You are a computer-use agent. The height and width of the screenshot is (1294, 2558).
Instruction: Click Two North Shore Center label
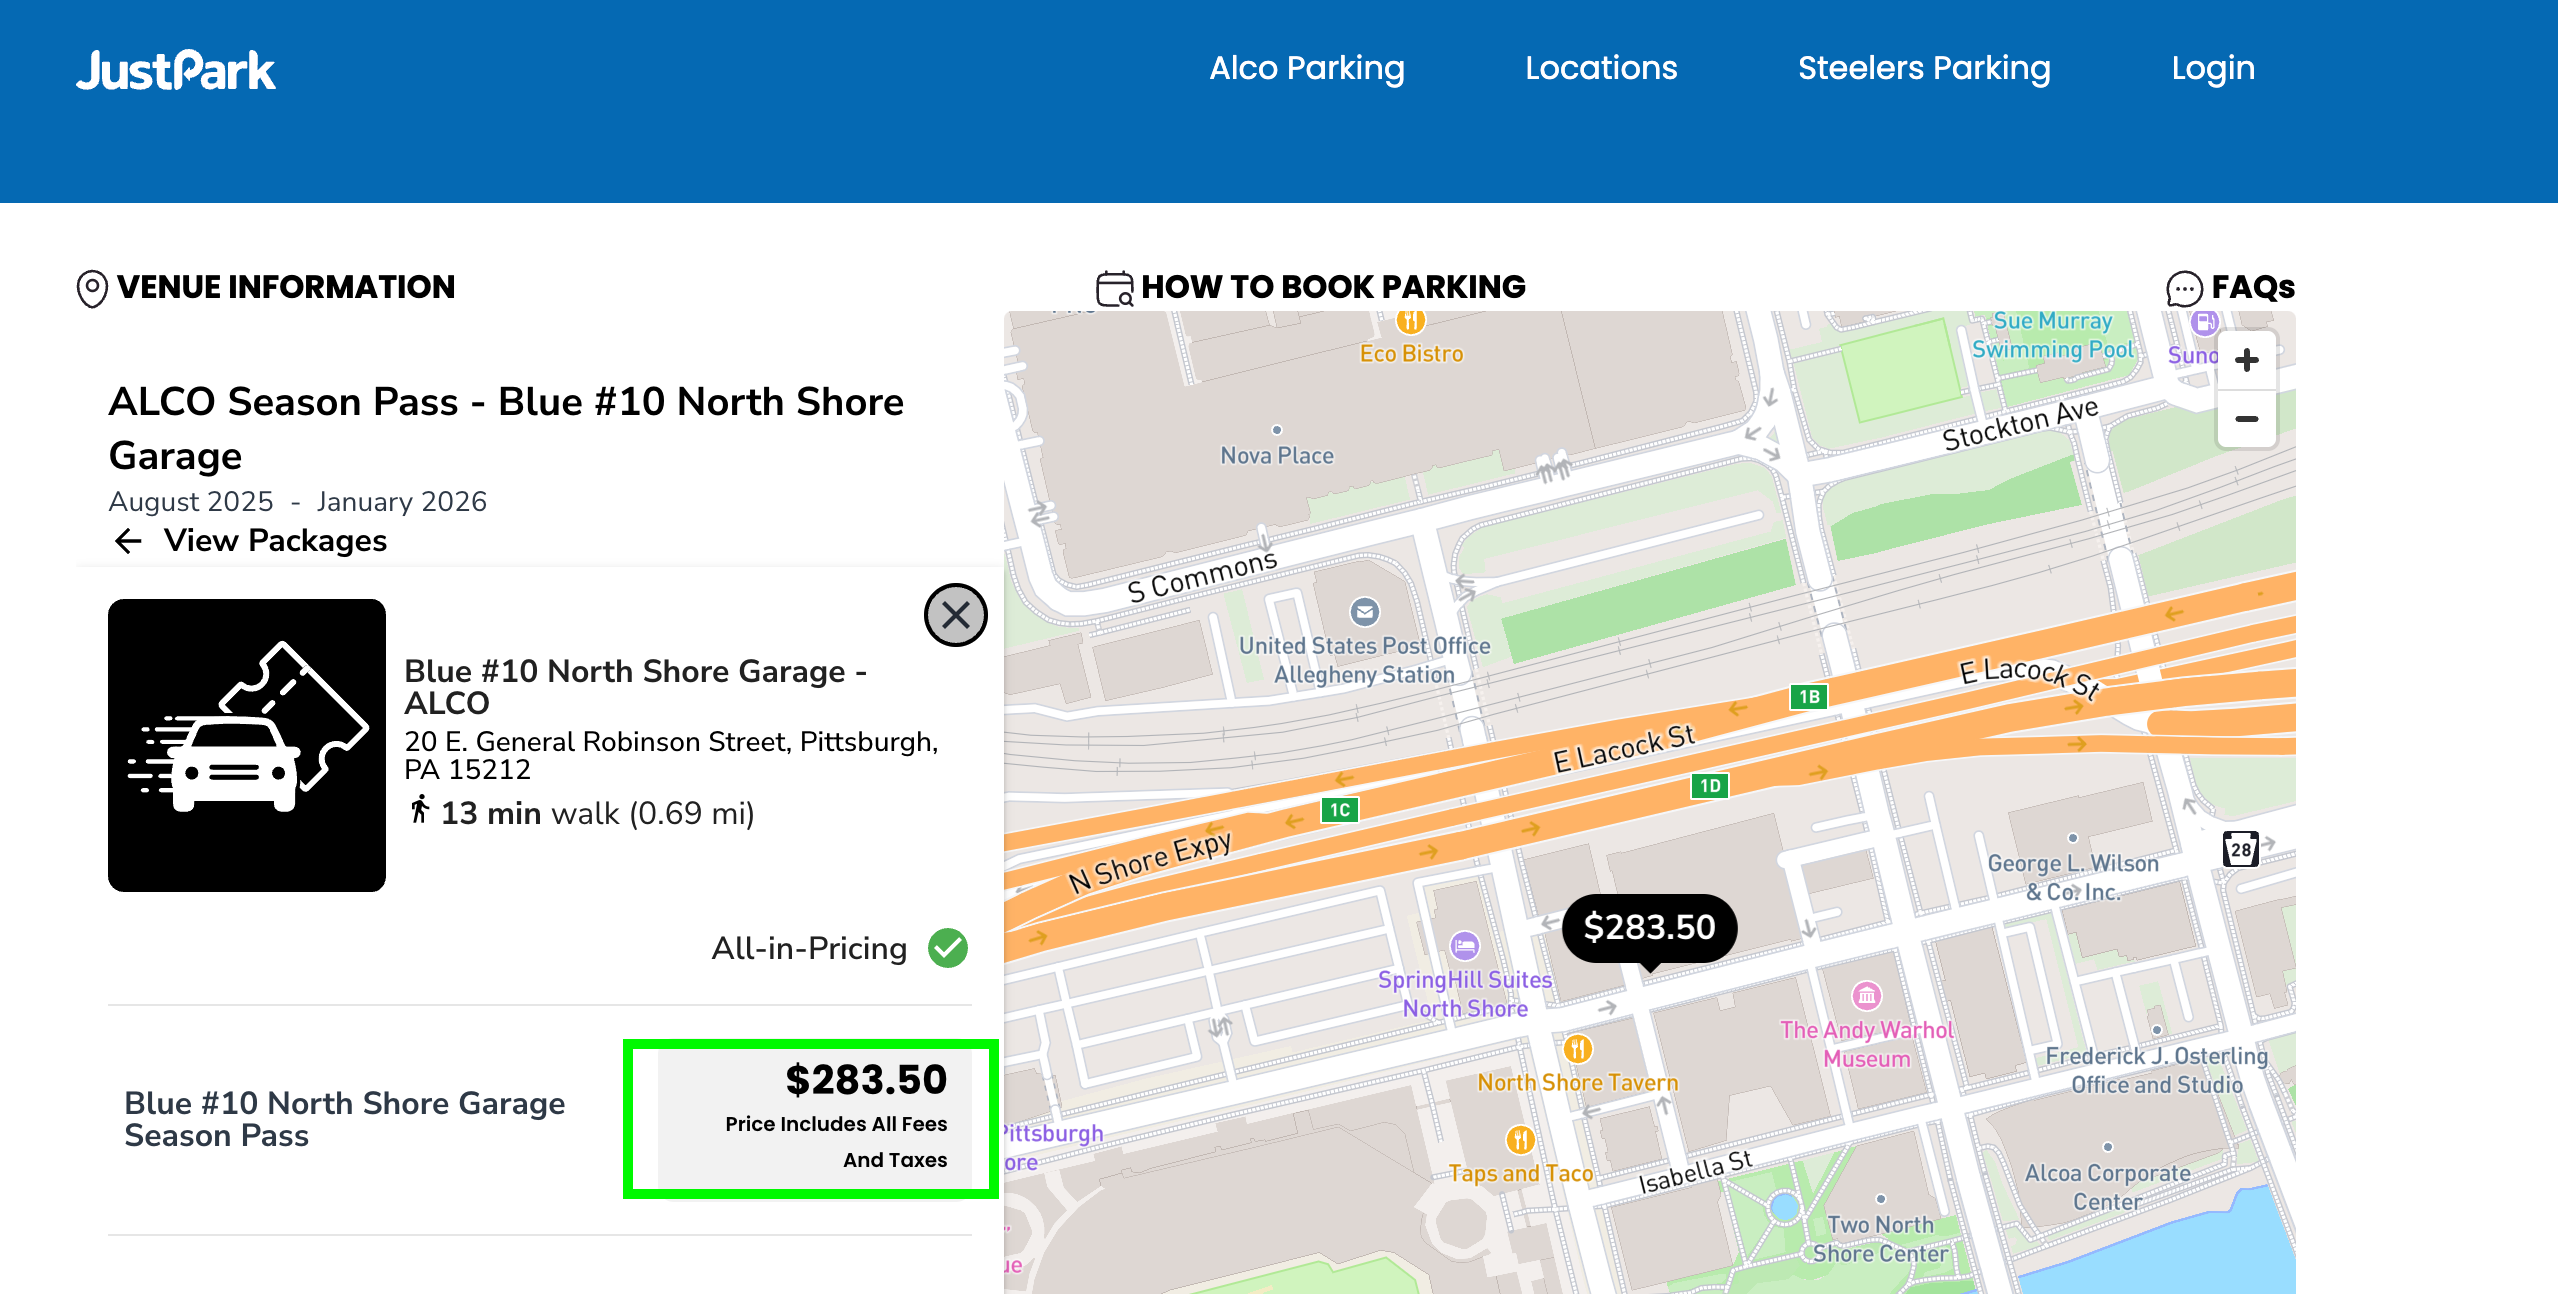1880,1239
